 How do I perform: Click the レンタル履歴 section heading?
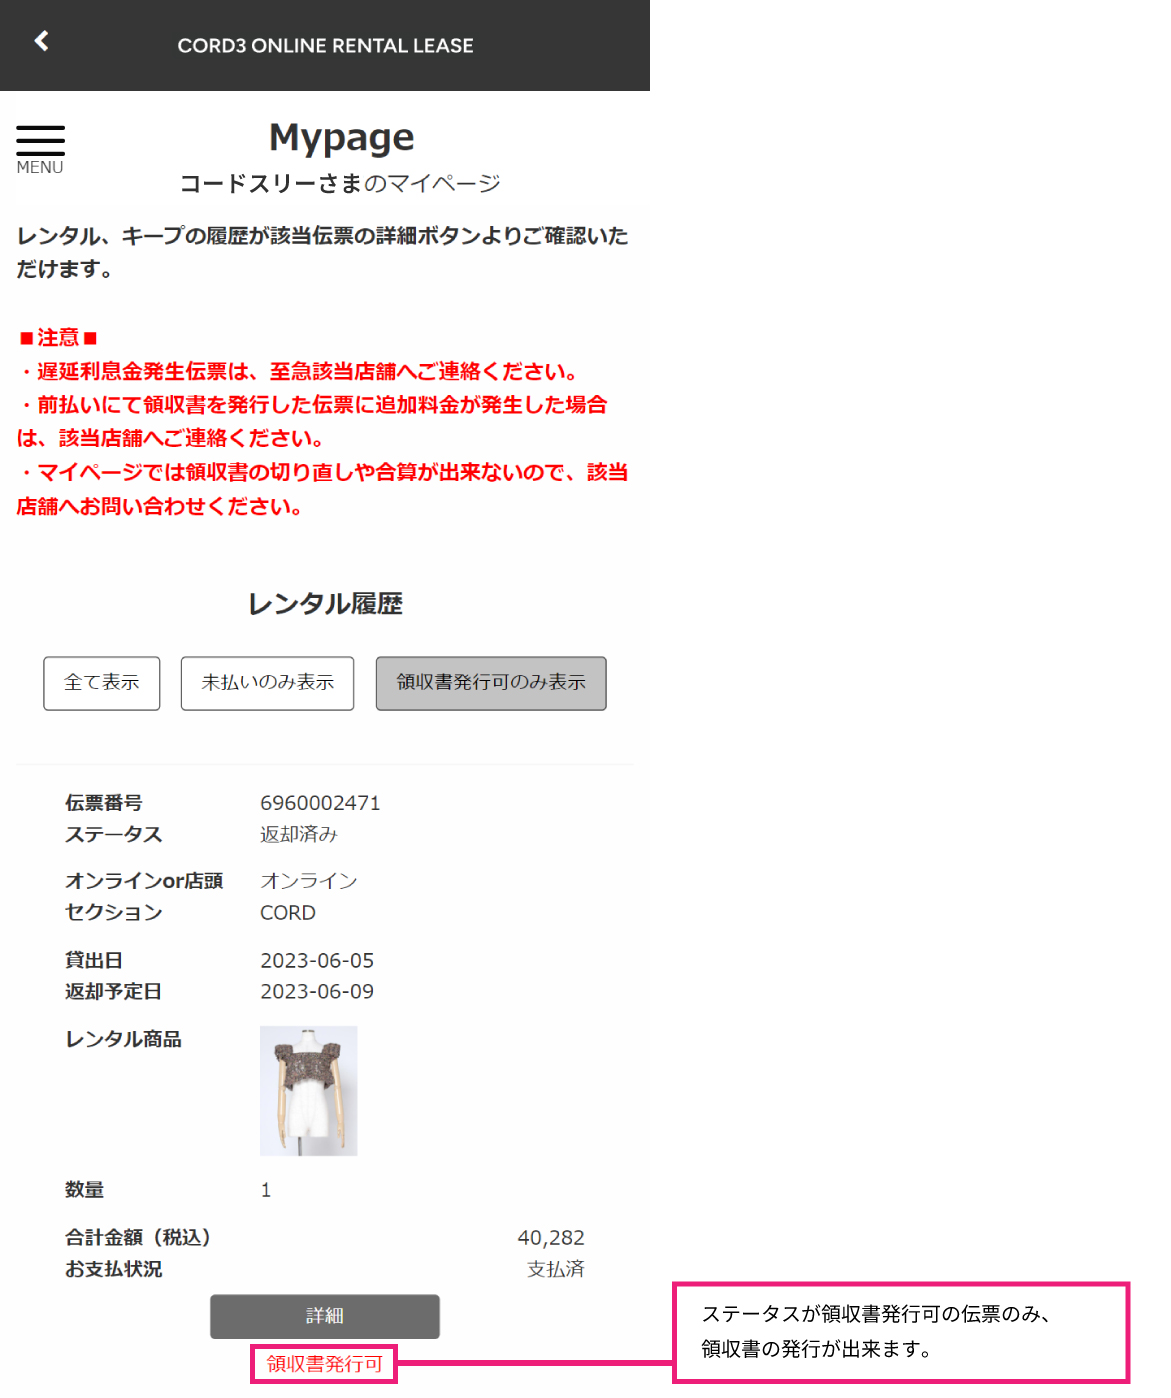[x=325, y=604]
